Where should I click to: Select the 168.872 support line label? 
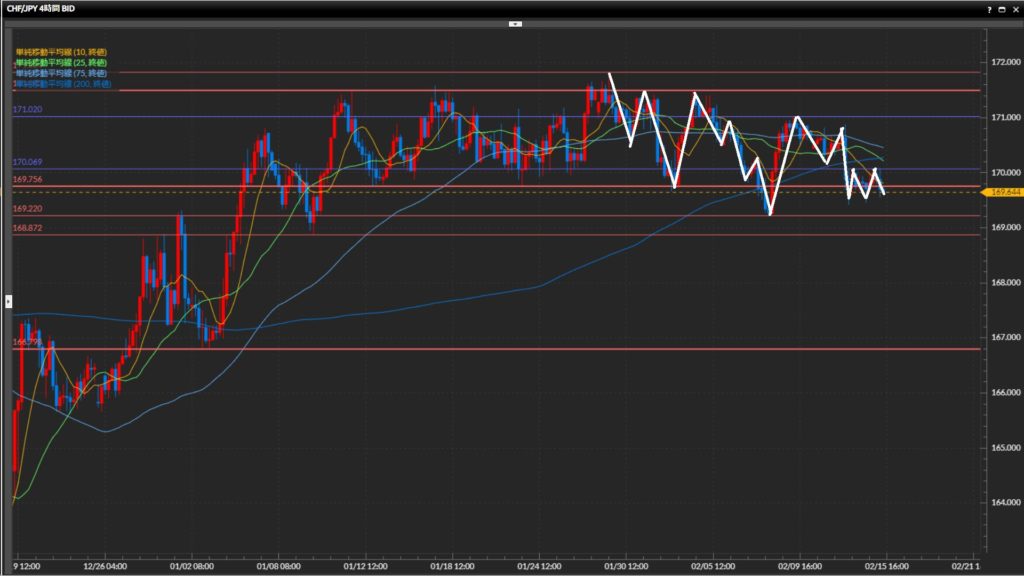click(27, 227)
